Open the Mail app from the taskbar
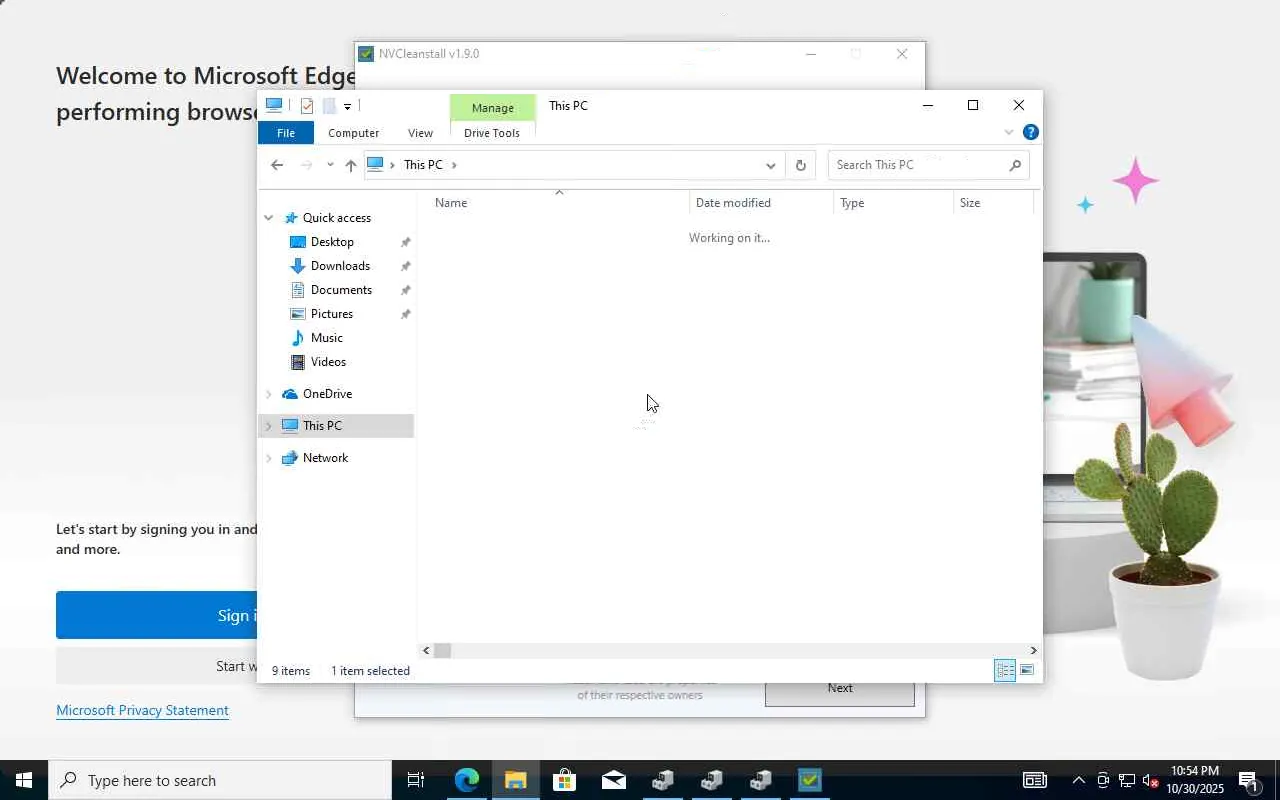Image resolution: width=1280 pixels, height=800 pixels. 614,780
